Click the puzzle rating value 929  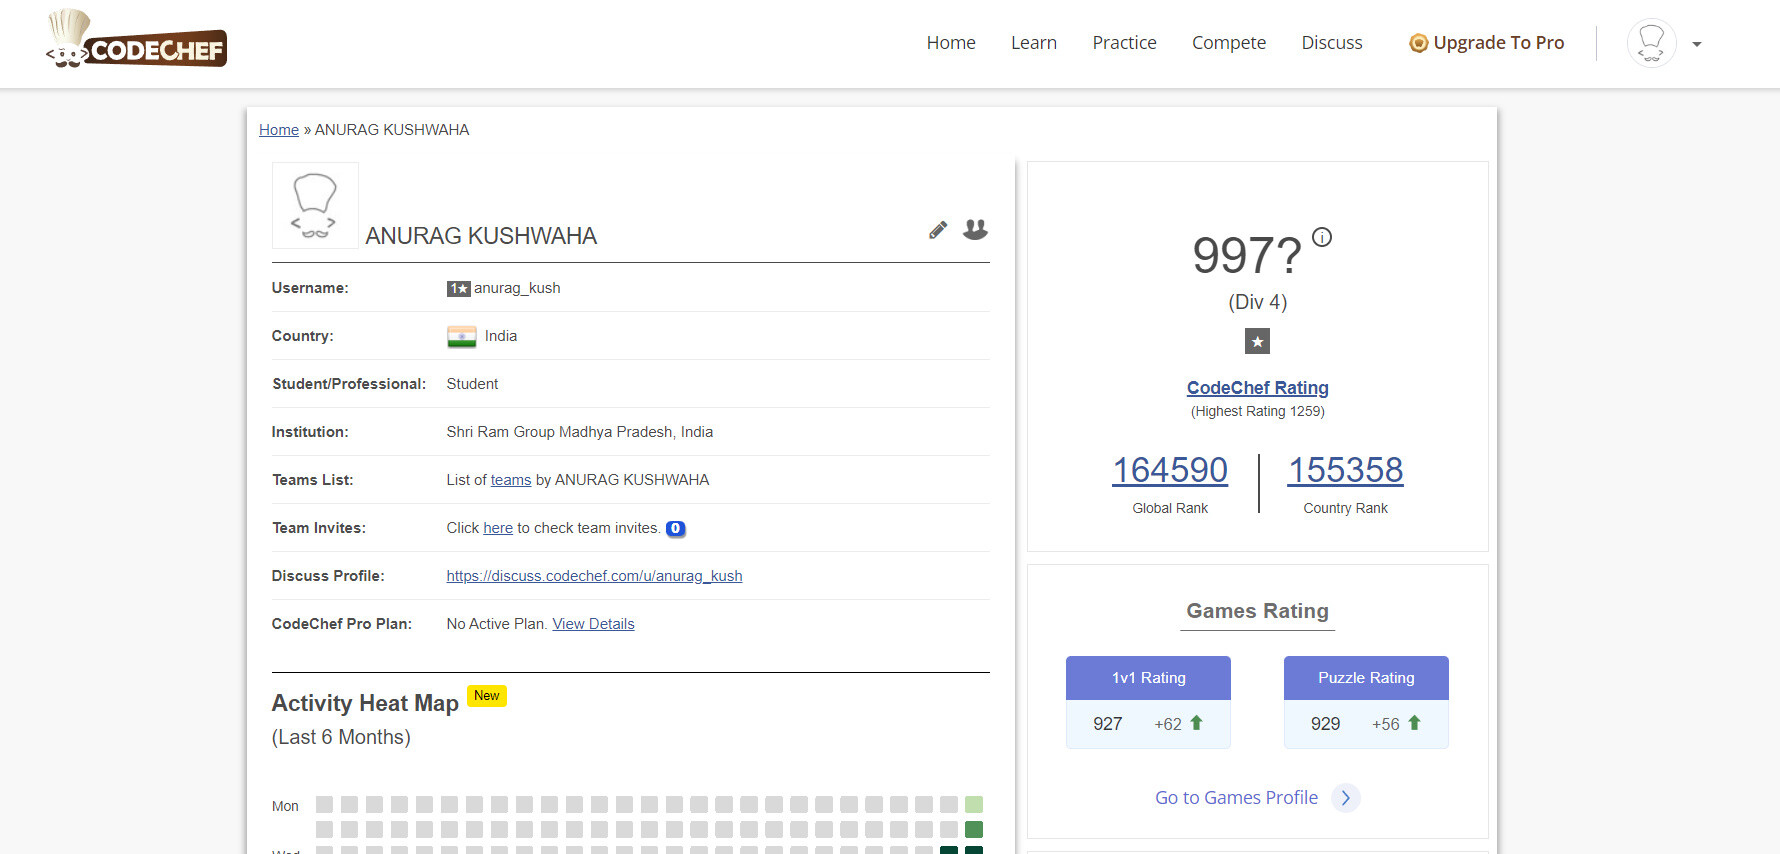1325,724
